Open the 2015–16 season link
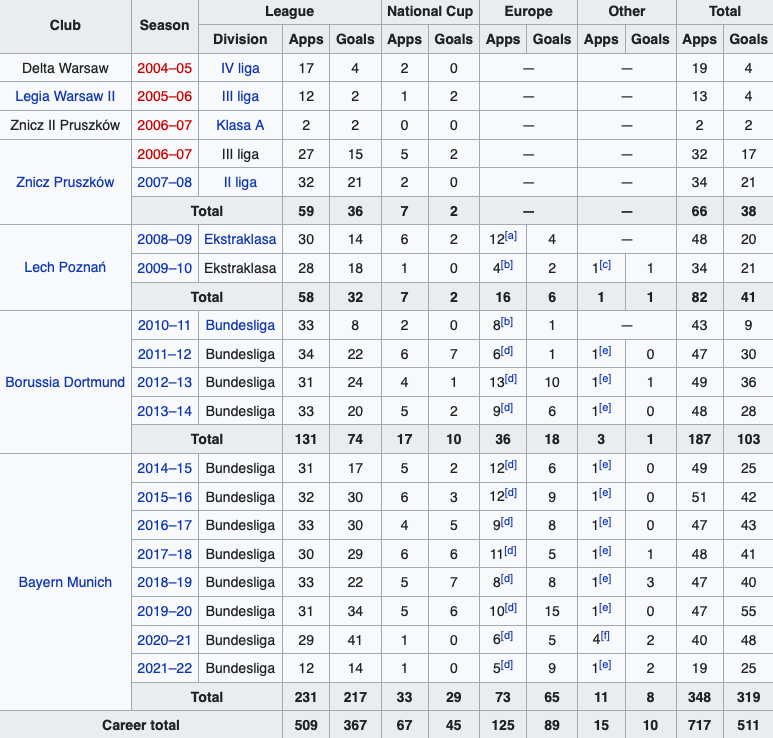The height and width of the screenshot is (738, 773). pos(165,497)
